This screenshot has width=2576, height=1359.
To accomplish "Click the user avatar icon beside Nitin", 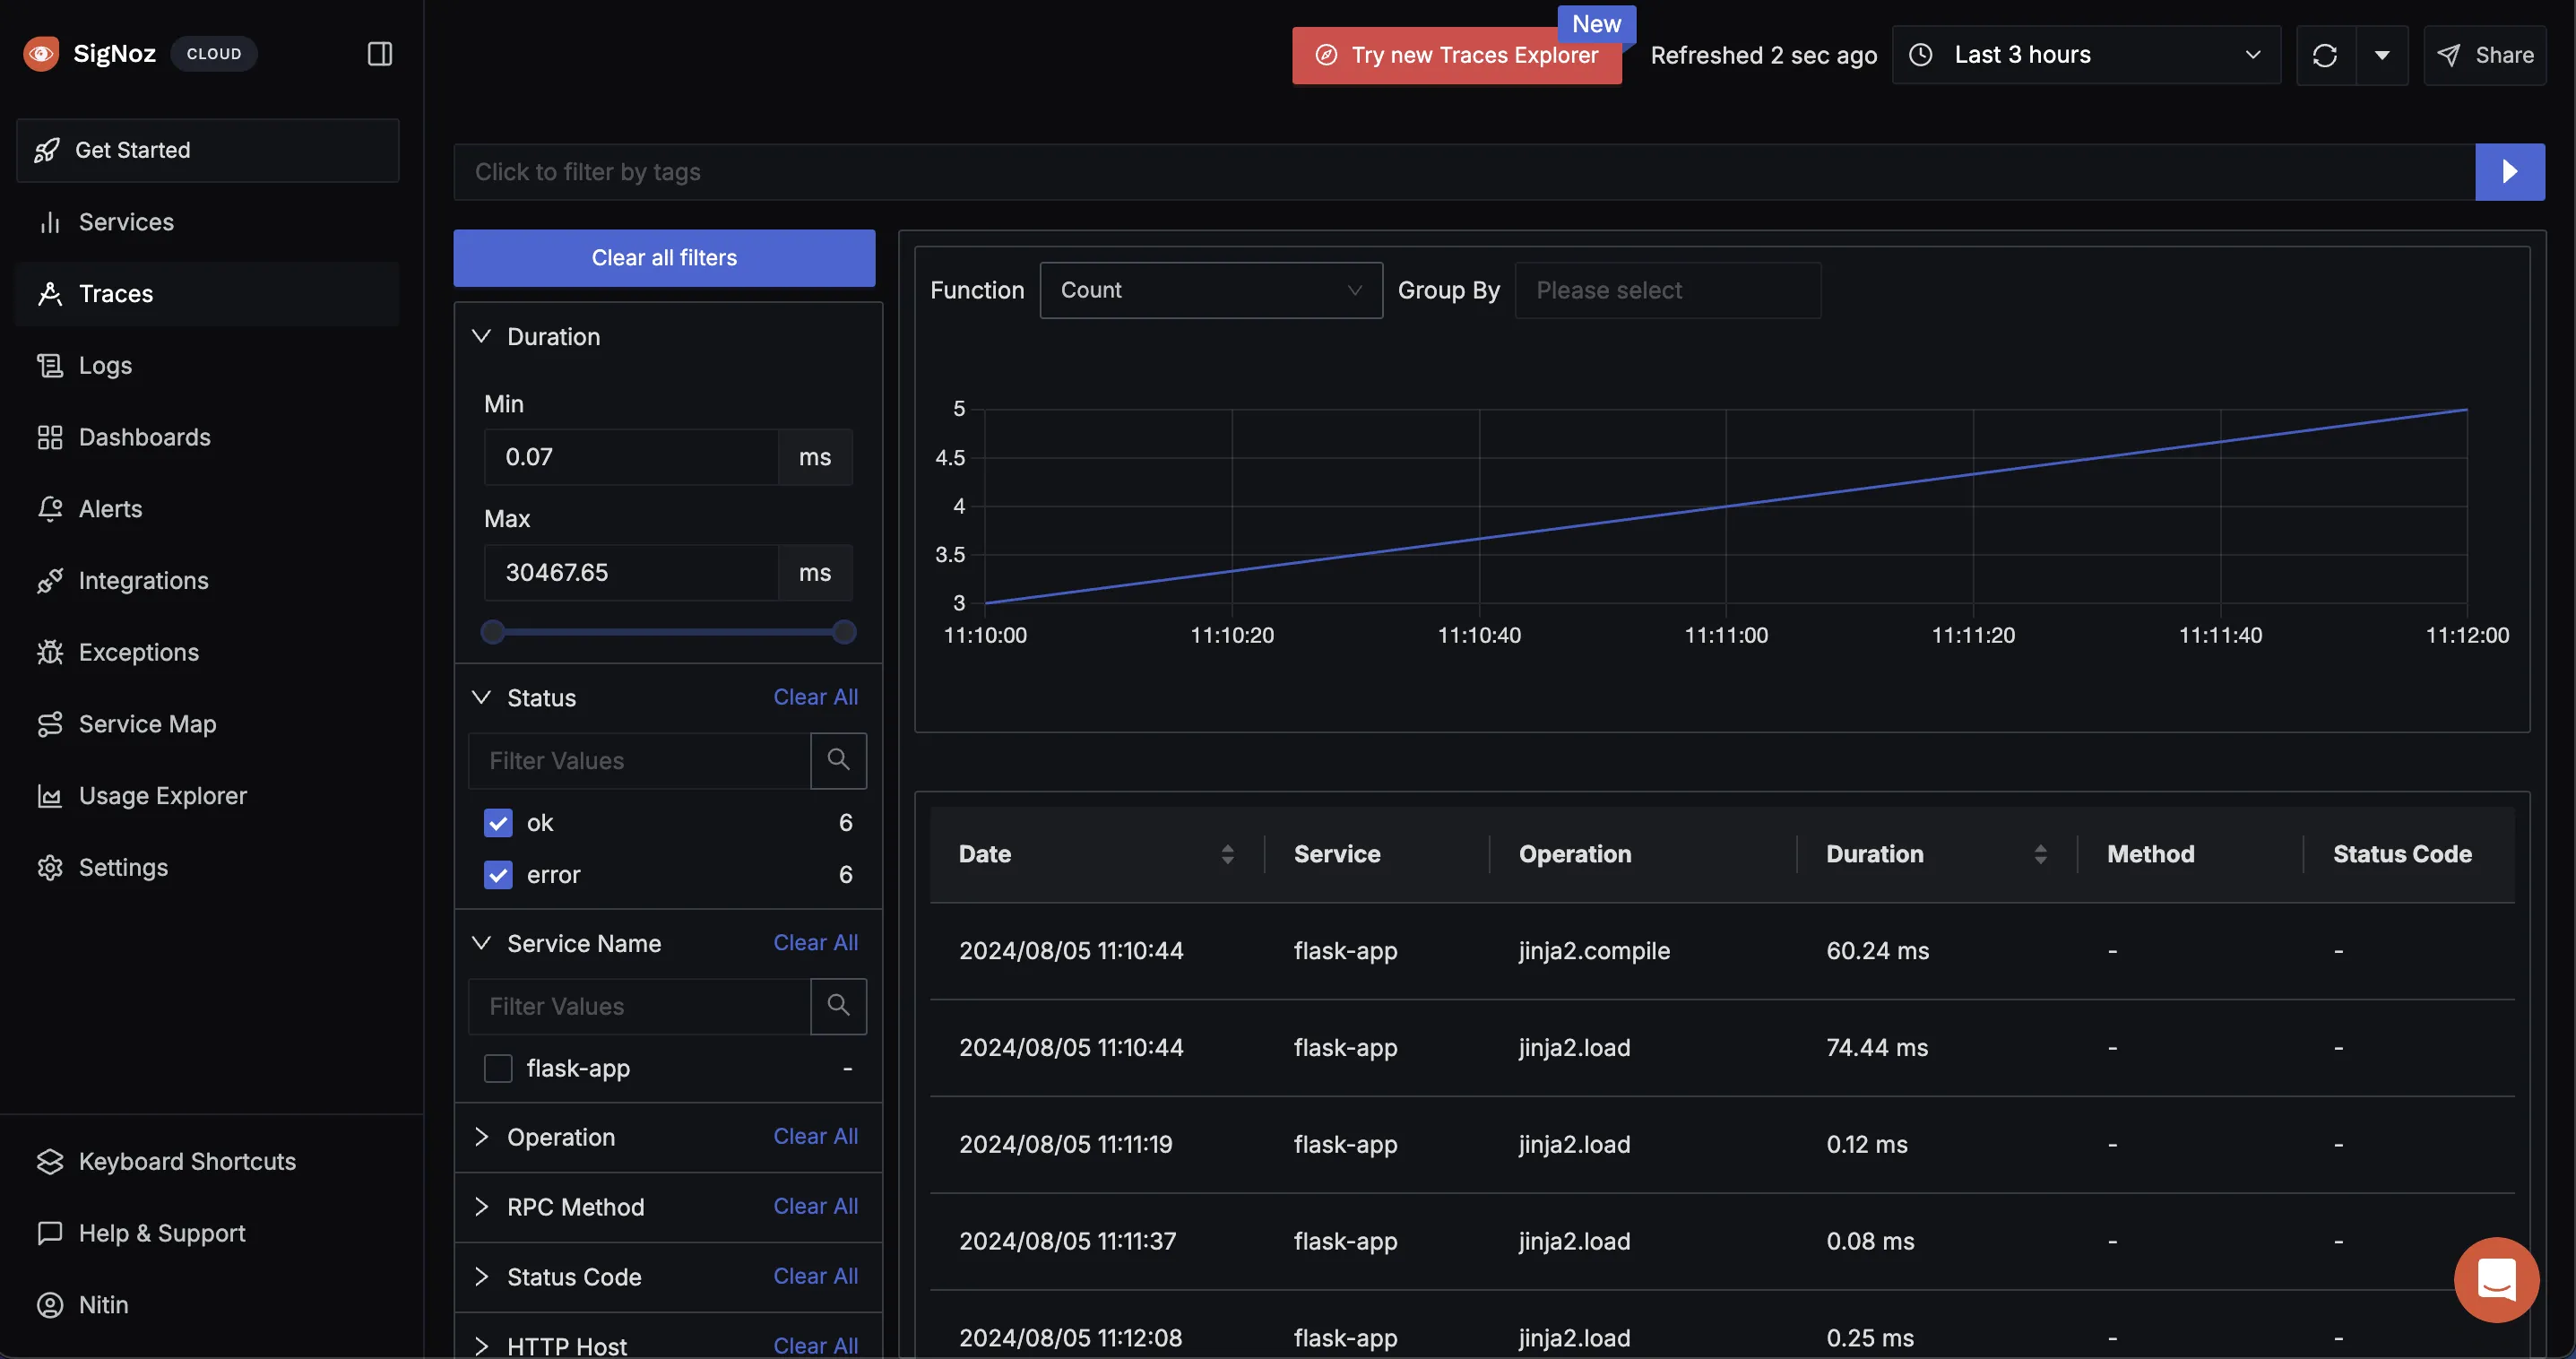I will pos(50,1305).
